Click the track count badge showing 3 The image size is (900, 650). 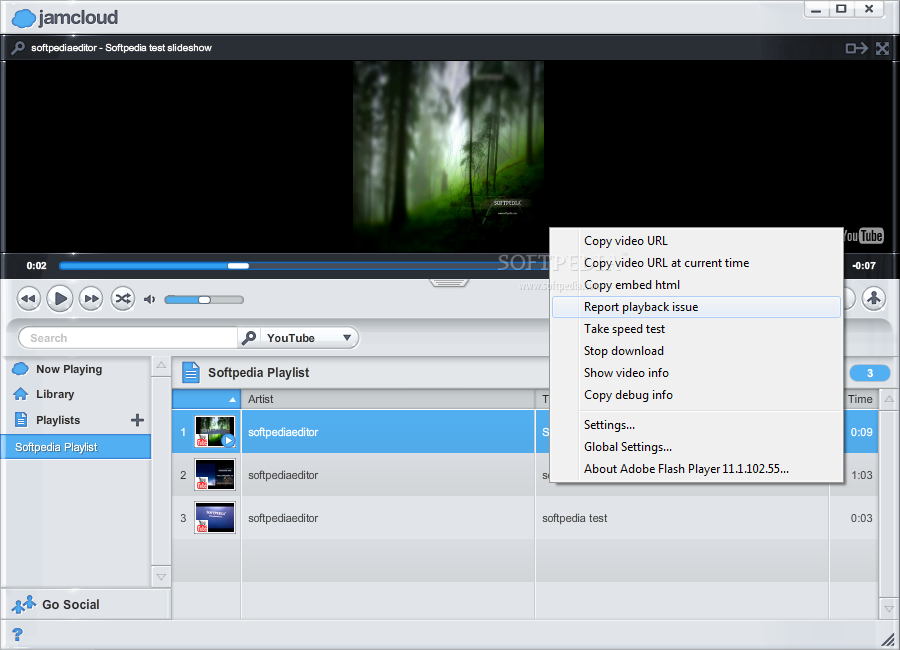pyautogui.click(x=870, y=373)
